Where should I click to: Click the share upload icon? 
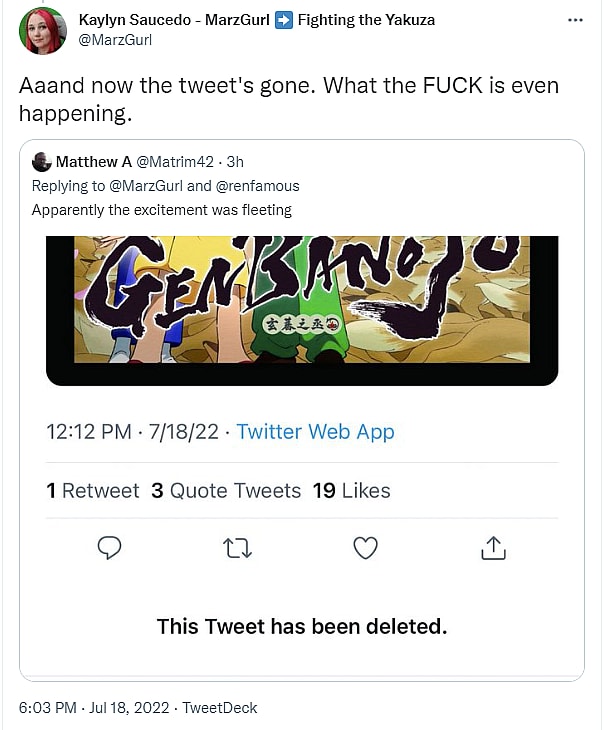[494, 548]
